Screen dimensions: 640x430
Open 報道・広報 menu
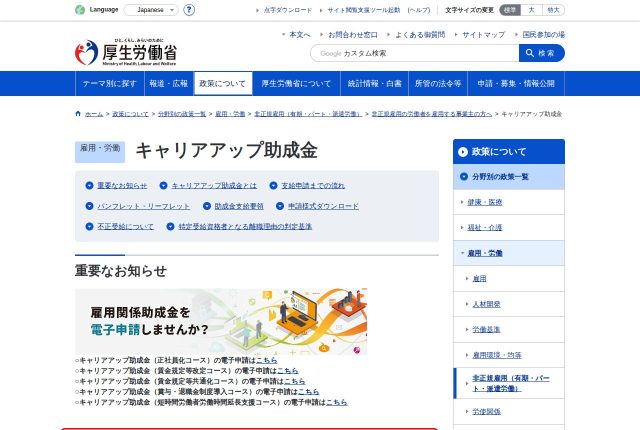pos(169,84)
